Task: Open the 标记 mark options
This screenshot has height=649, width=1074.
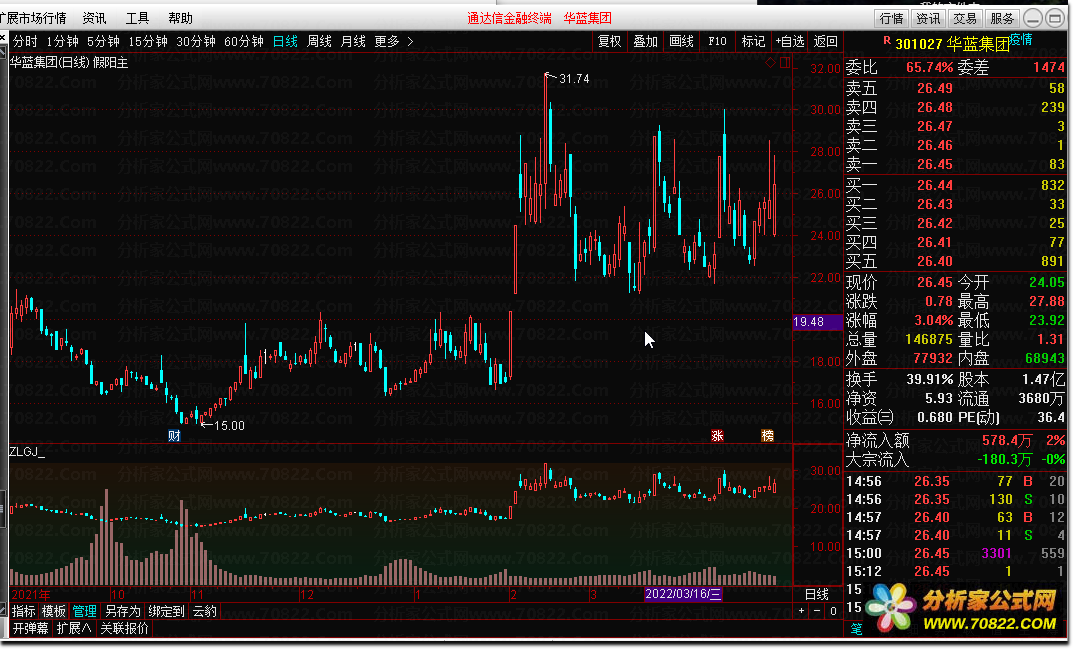Action: click(x=753, y=42)
